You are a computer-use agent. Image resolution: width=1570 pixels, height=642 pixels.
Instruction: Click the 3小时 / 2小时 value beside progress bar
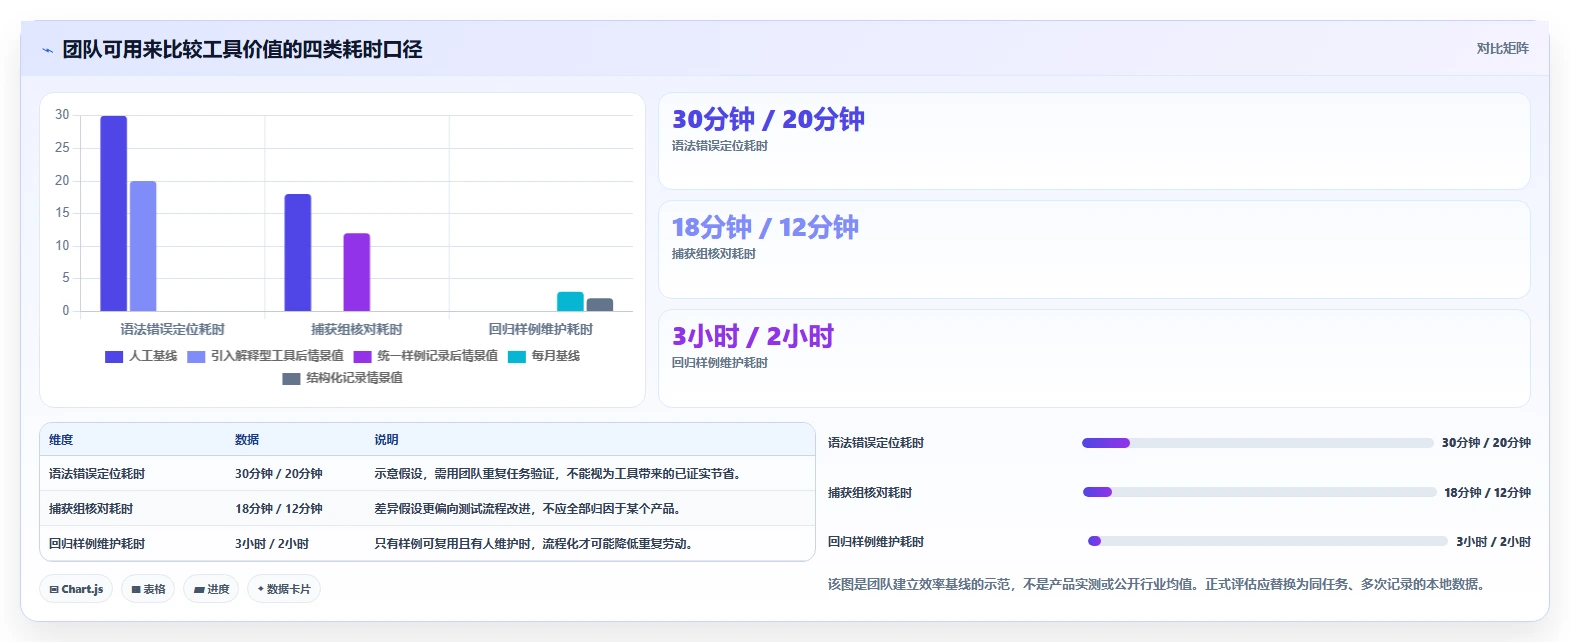click(x=1493, y=542)
